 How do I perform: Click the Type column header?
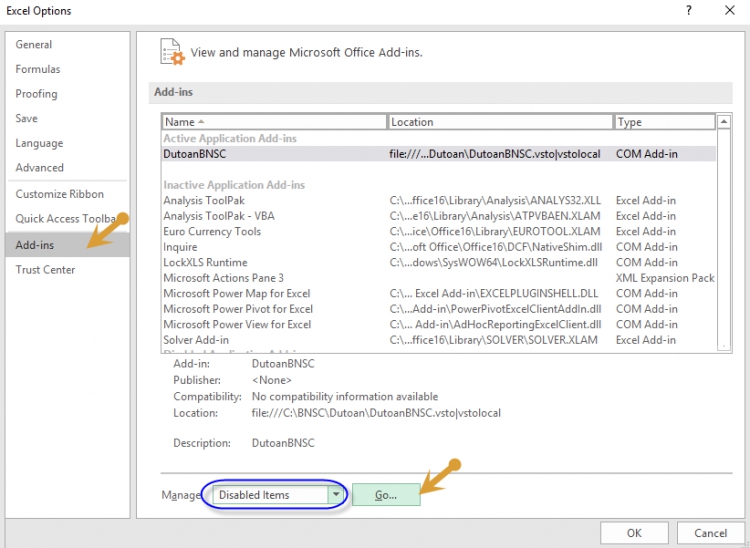pos(664,122)
